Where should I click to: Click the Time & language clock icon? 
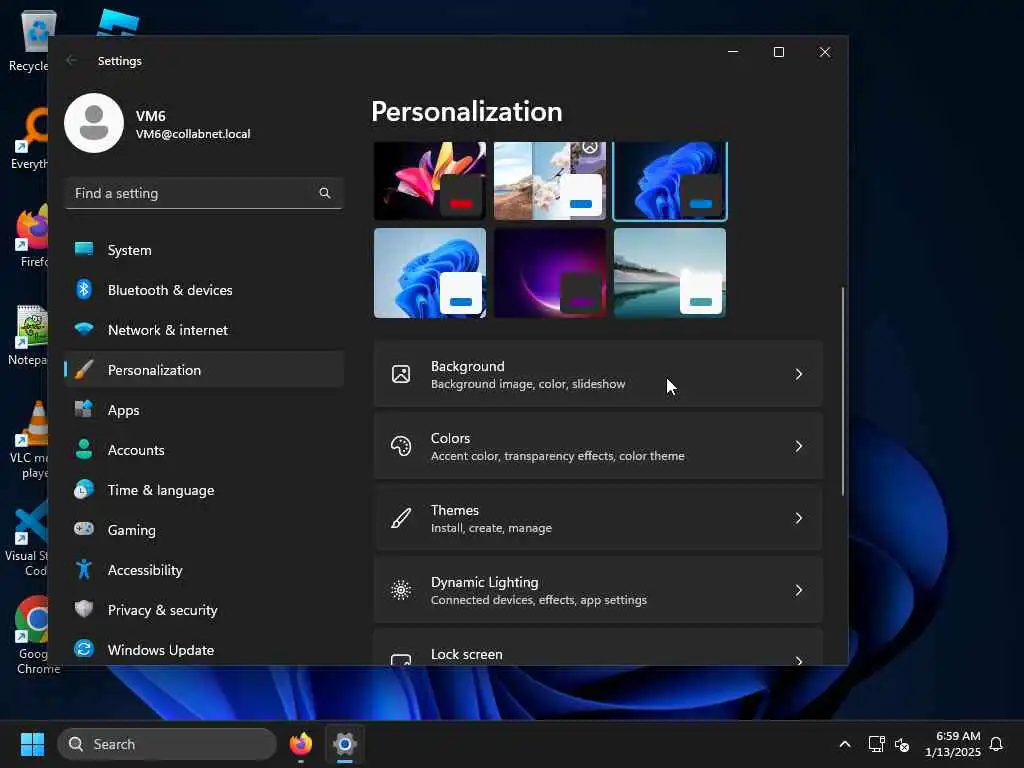[84, 489]
